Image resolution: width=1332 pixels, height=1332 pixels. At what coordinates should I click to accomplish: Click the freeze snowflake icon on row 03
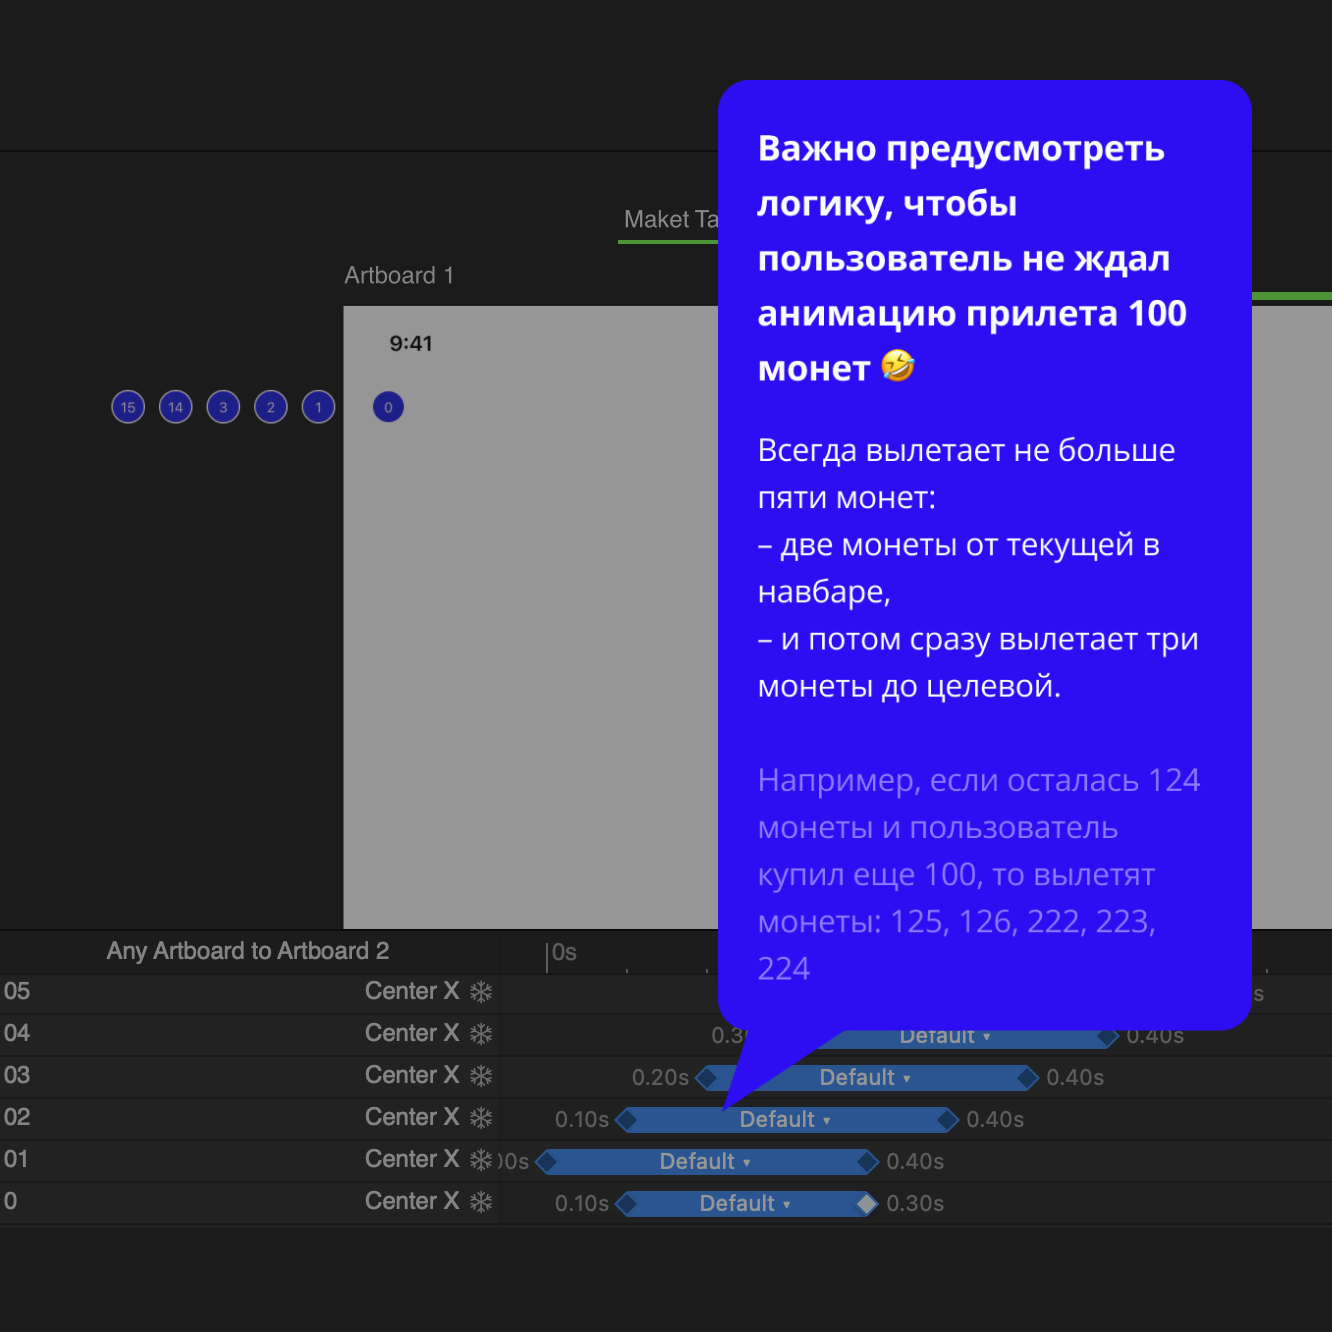[x=481, y=1076]
